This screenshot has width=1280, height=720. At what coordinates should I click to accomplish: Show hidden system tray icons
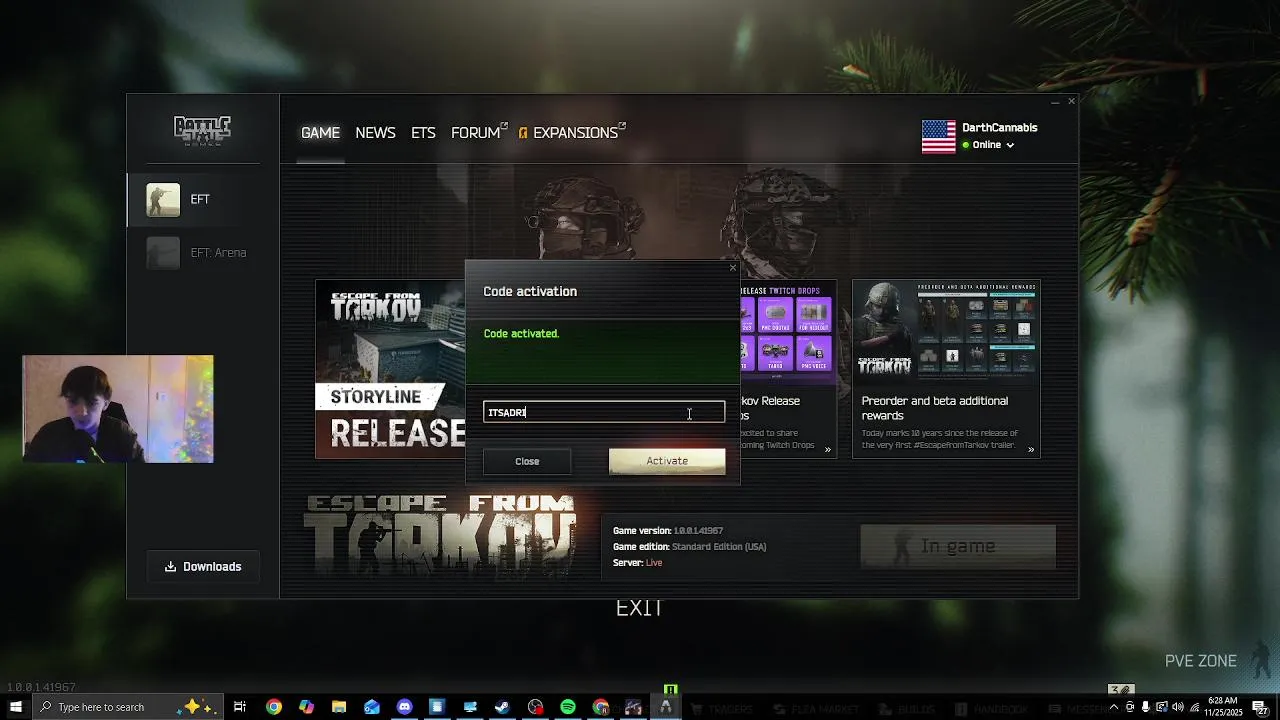(x=1113, y=707)
